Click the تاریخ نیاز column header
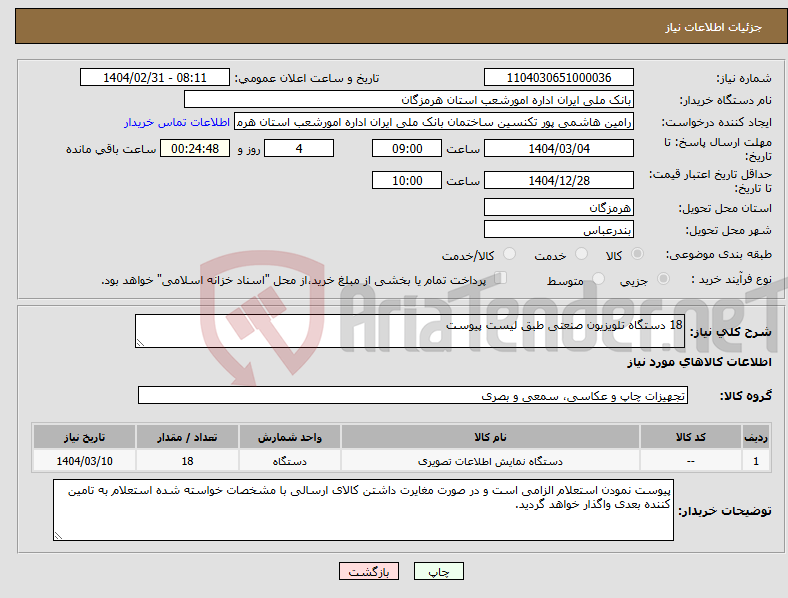The image size is (788, 598). click(84, 437)
